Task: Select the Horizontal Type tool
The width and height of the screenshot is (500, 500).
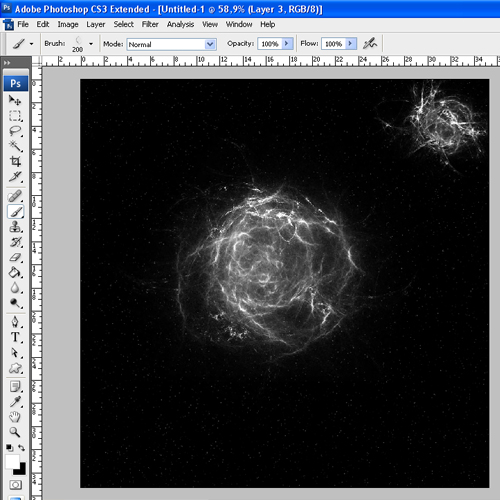Action: coord(15,337)
